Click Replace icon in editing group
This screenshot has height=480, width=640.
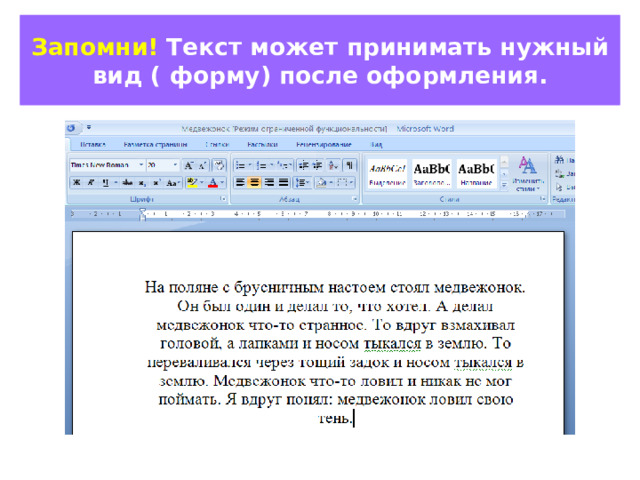[559, 173]
